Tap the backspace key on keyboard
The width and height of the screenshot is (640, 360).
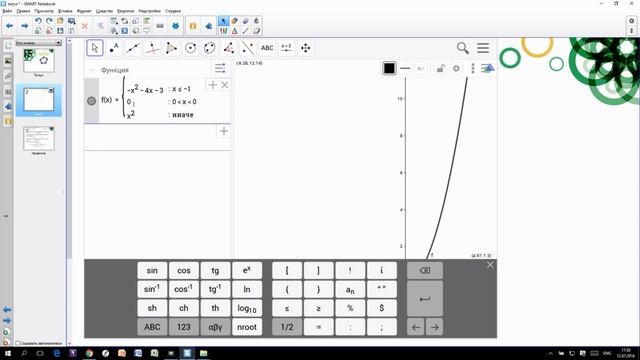(425, 271)
